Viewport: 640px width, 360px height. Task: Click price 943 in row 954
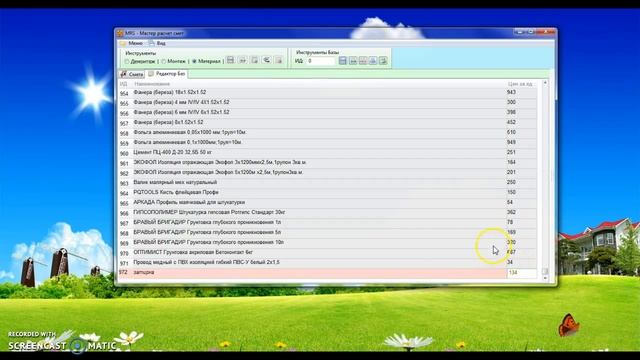click(511, 92)
